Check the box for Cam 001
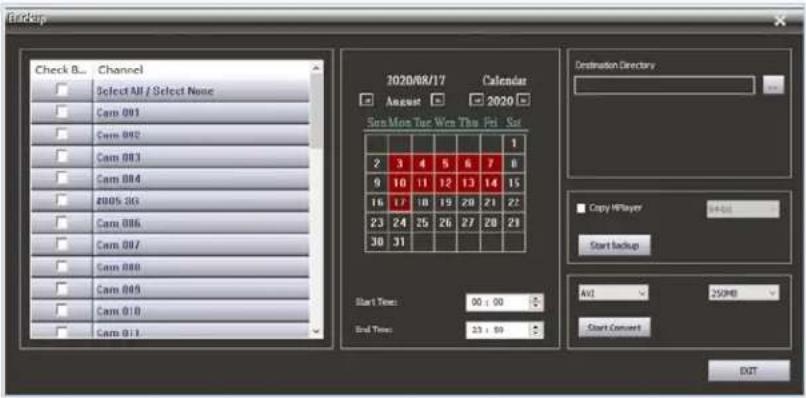 [62, 112]
